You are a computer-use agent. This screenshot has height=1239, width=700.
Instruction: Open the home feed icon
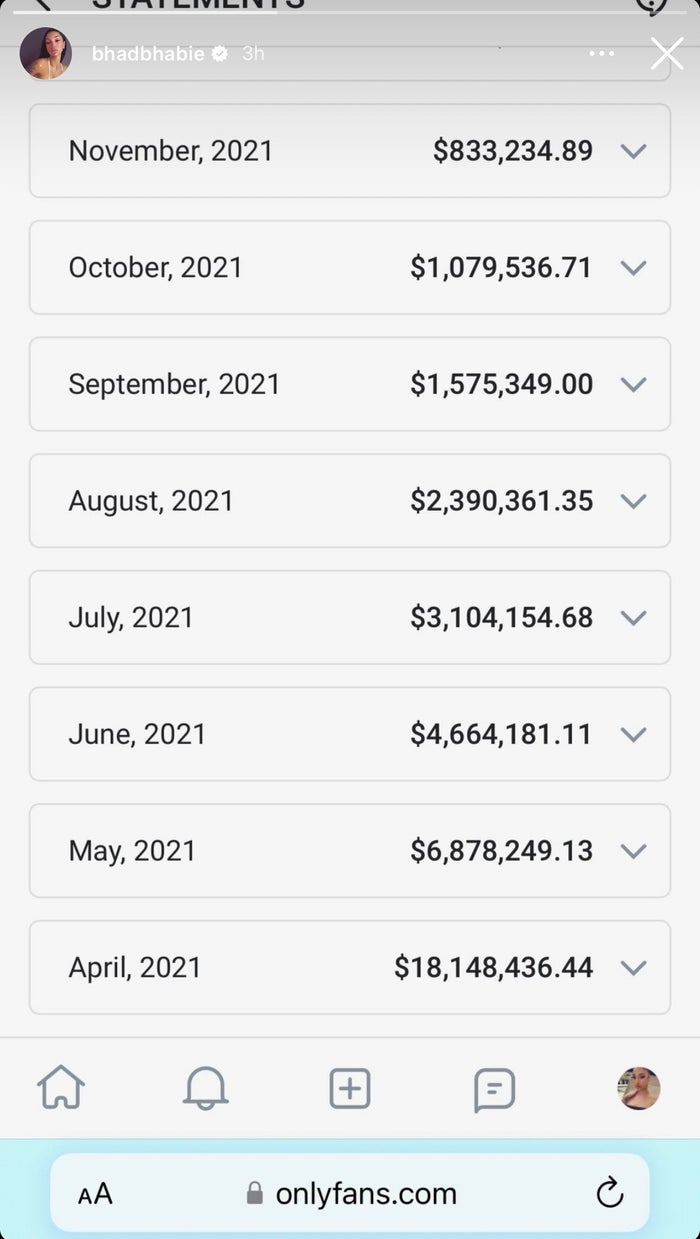point(61,1088)
